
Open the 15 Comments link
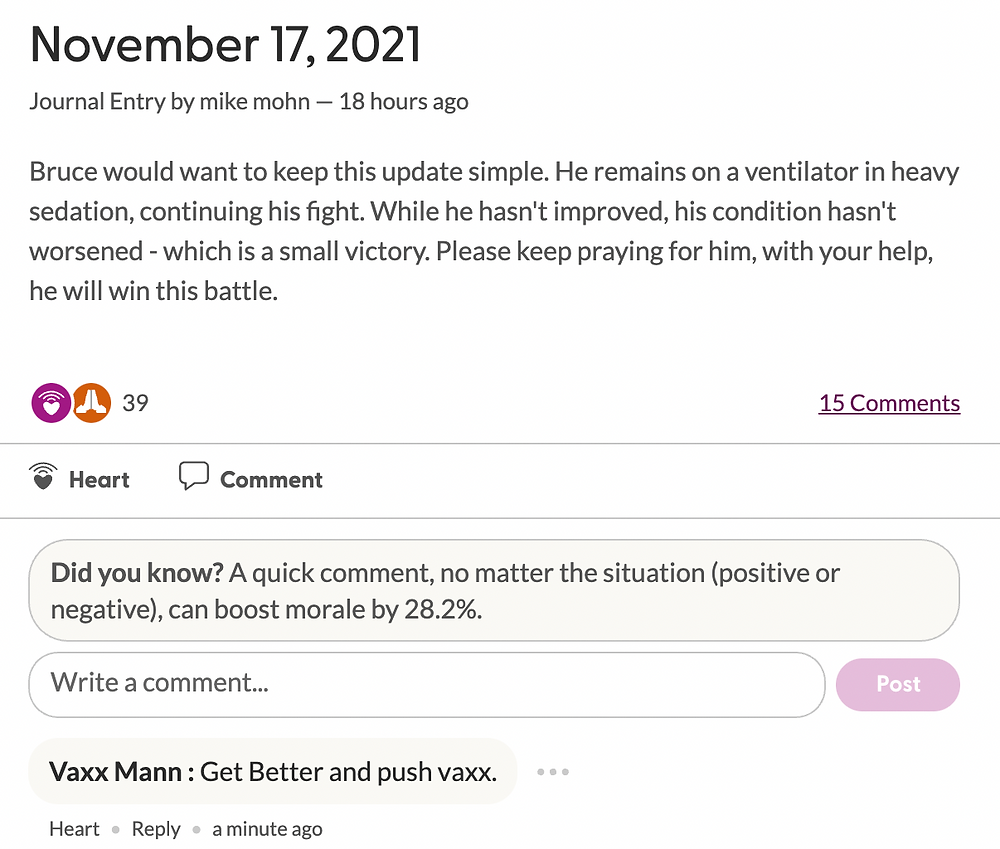[x=889, y=403]
